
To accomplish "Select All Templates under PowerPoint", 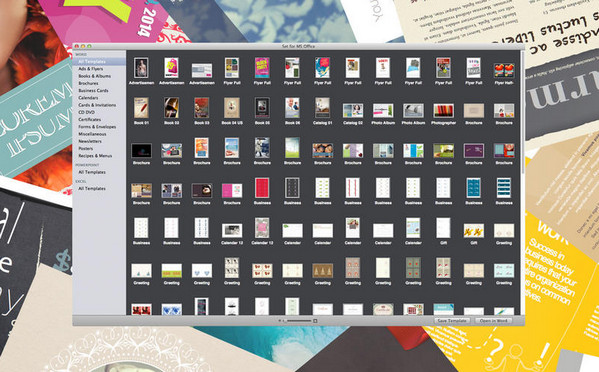I will [92, 172].
